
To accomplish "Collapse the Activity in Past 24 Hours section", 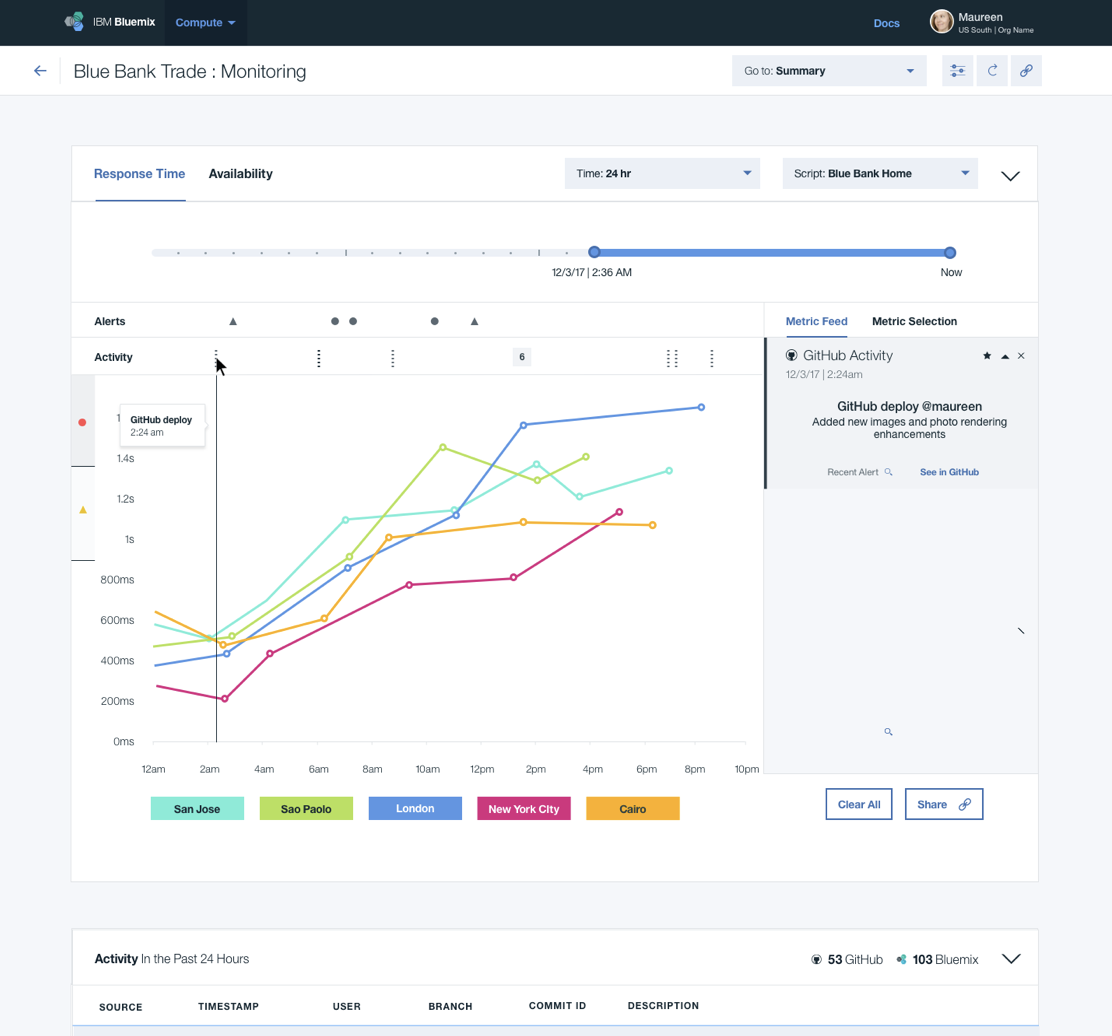I will 1011,959.
